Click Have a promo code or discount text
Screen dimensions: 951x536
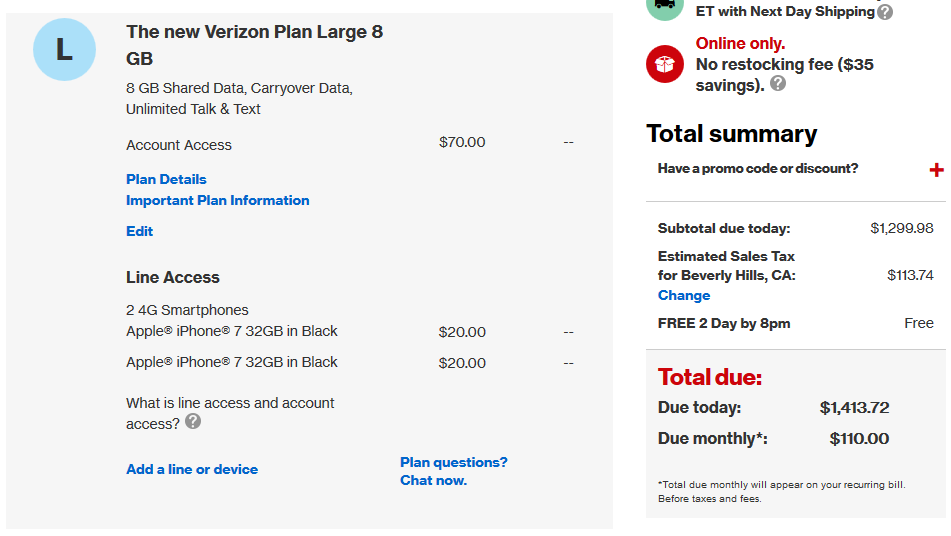click(758, 169)
